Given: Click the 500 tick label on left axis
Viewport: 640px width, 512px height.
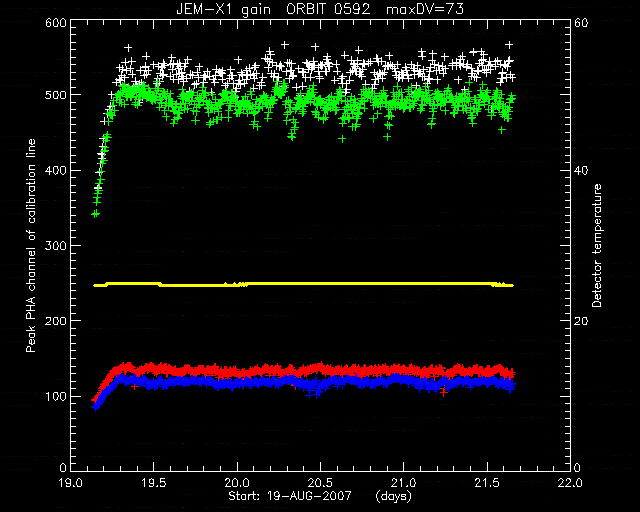Looking at the screenshot, I should click(56, 95).
